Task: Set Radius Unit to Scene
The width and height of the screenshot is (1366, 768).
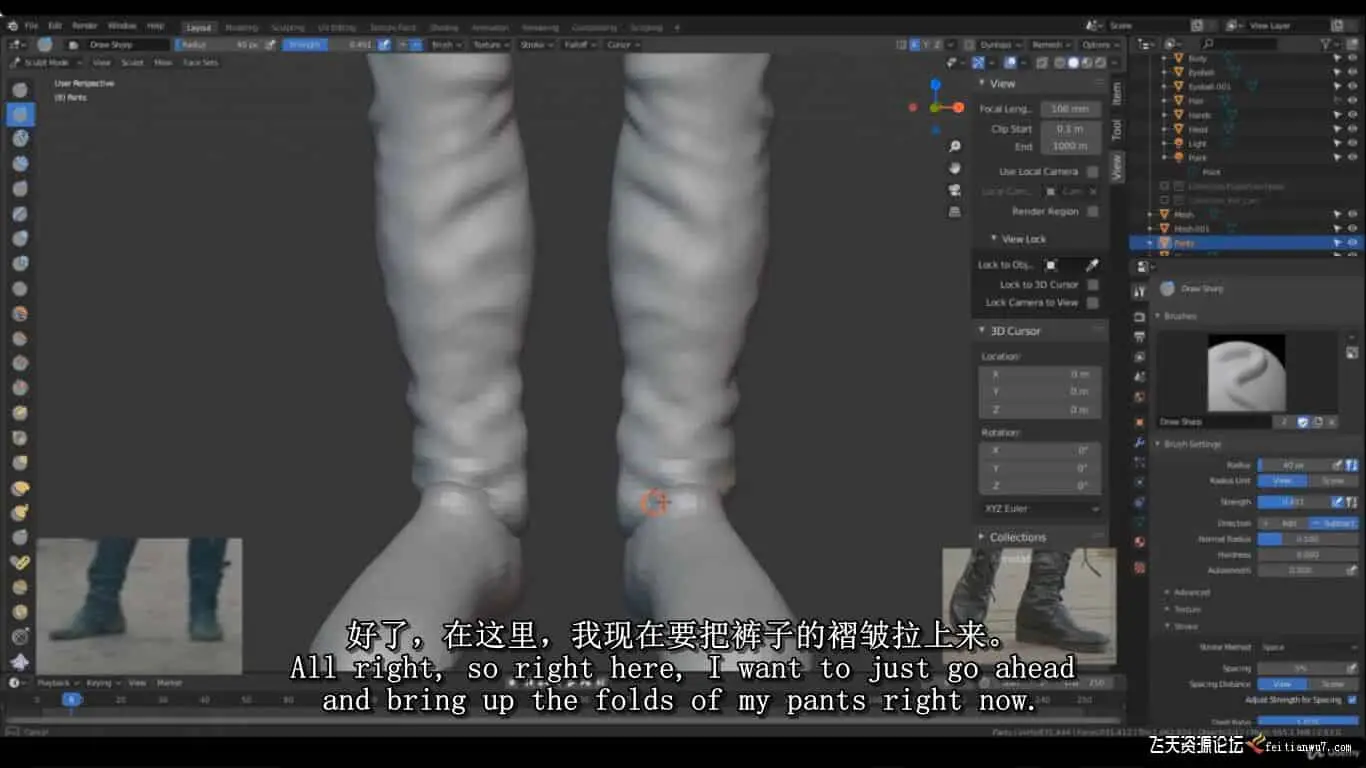Action: click(x=1333, y=481)
